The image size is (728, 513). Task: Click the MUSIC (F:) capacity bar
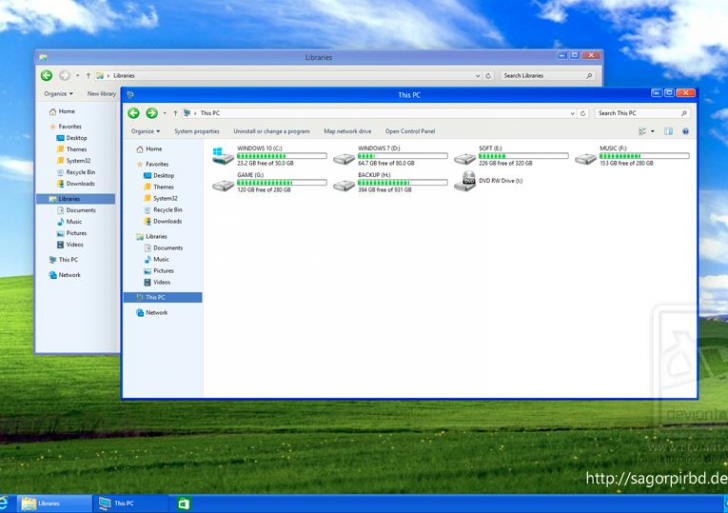(643, 156)
